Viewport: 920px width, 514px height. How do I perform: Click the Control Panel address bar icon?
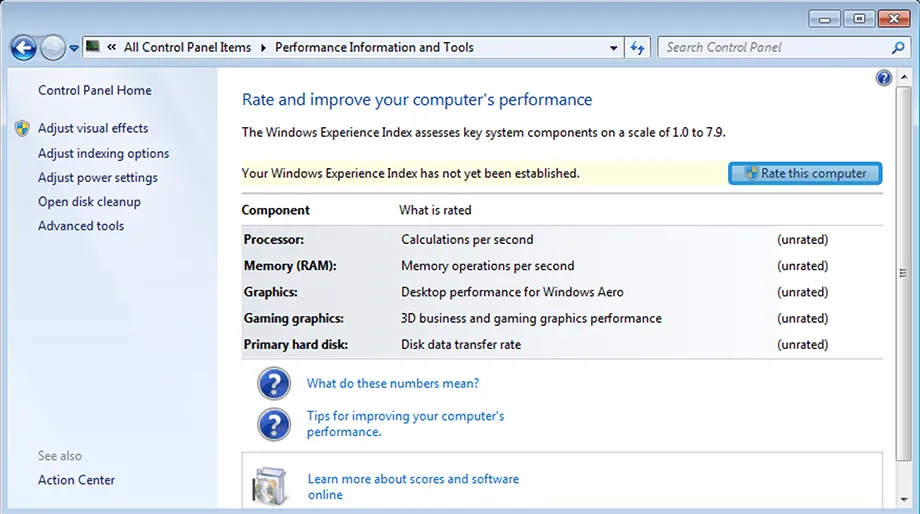93,46
